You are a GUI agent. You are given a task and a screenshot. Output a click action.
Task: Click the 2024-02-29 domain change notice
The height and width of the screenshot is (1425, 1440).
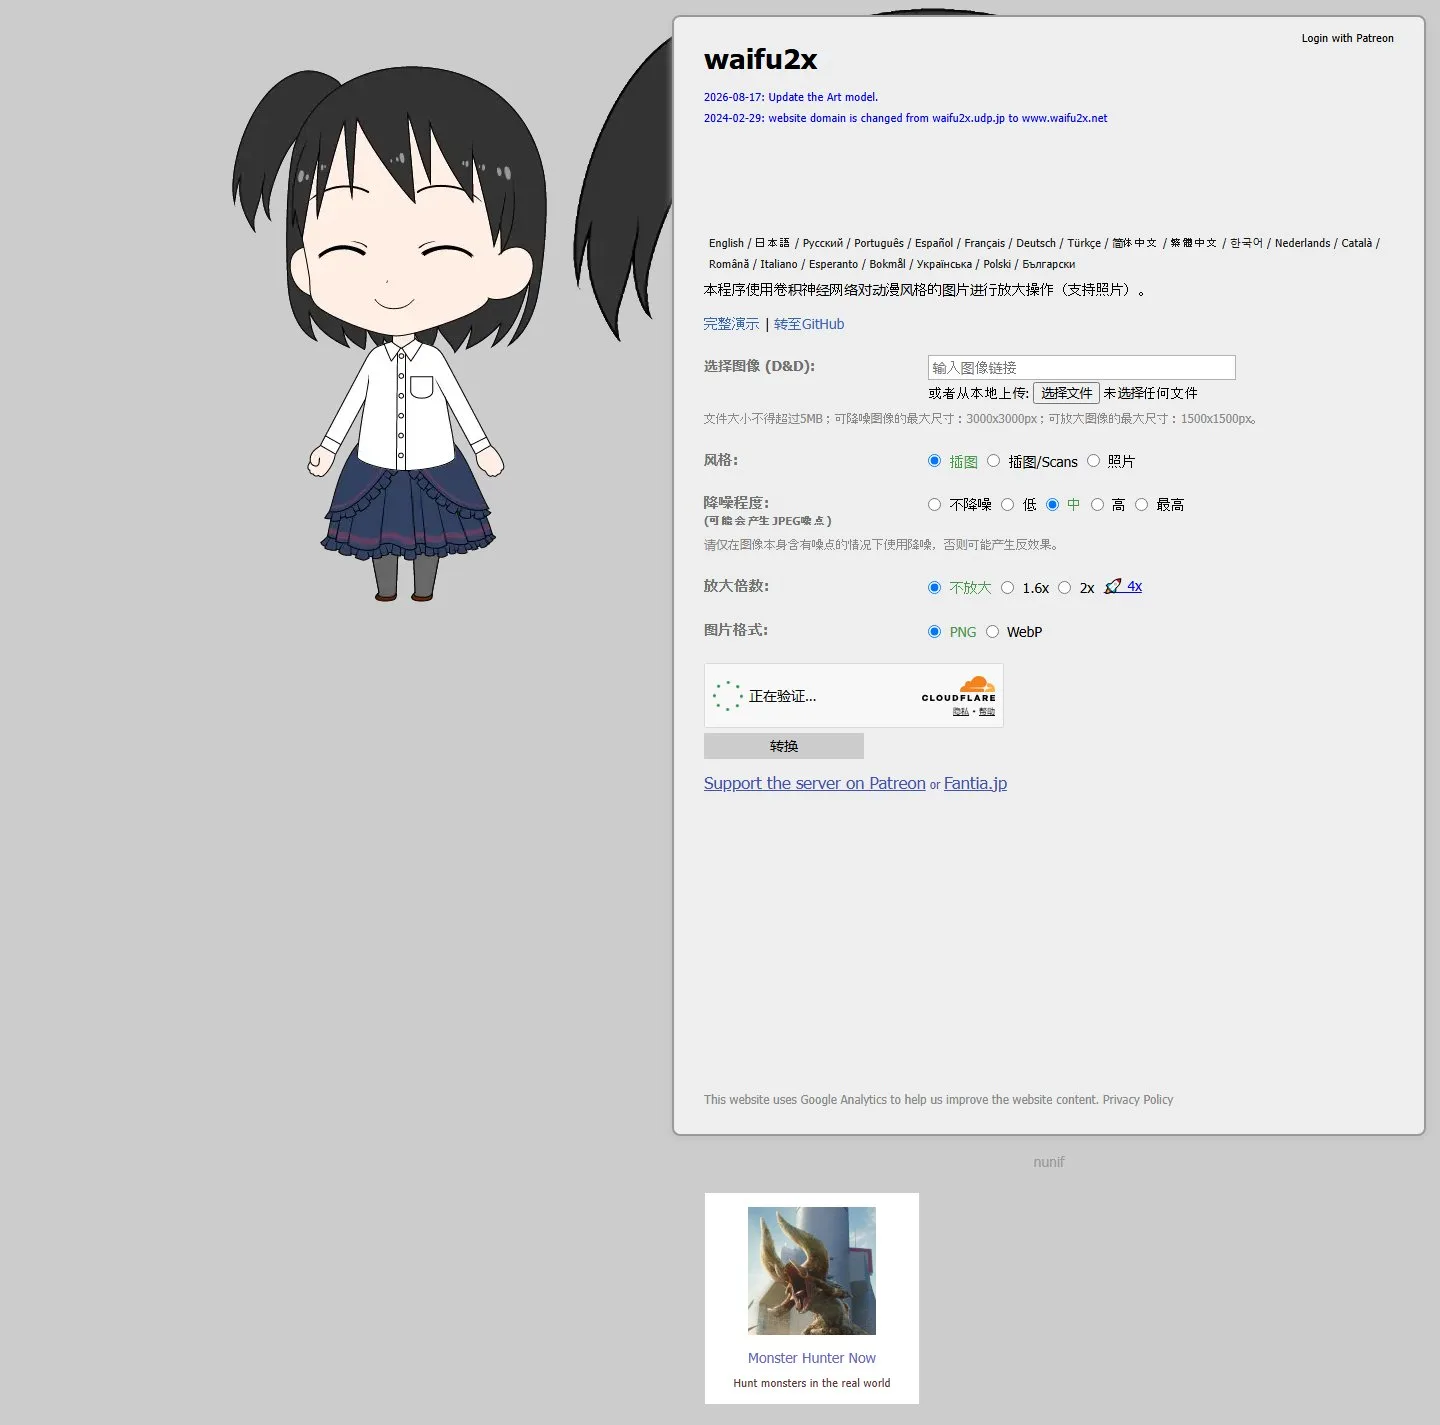click(906, 118)
